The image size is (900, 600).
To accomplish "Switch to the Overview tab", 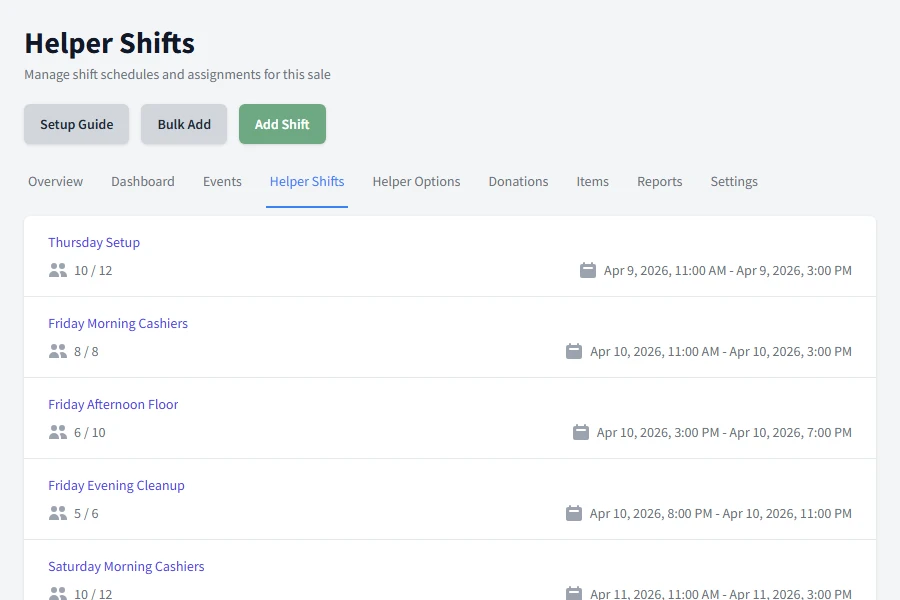I will click(x=56, y=181).
